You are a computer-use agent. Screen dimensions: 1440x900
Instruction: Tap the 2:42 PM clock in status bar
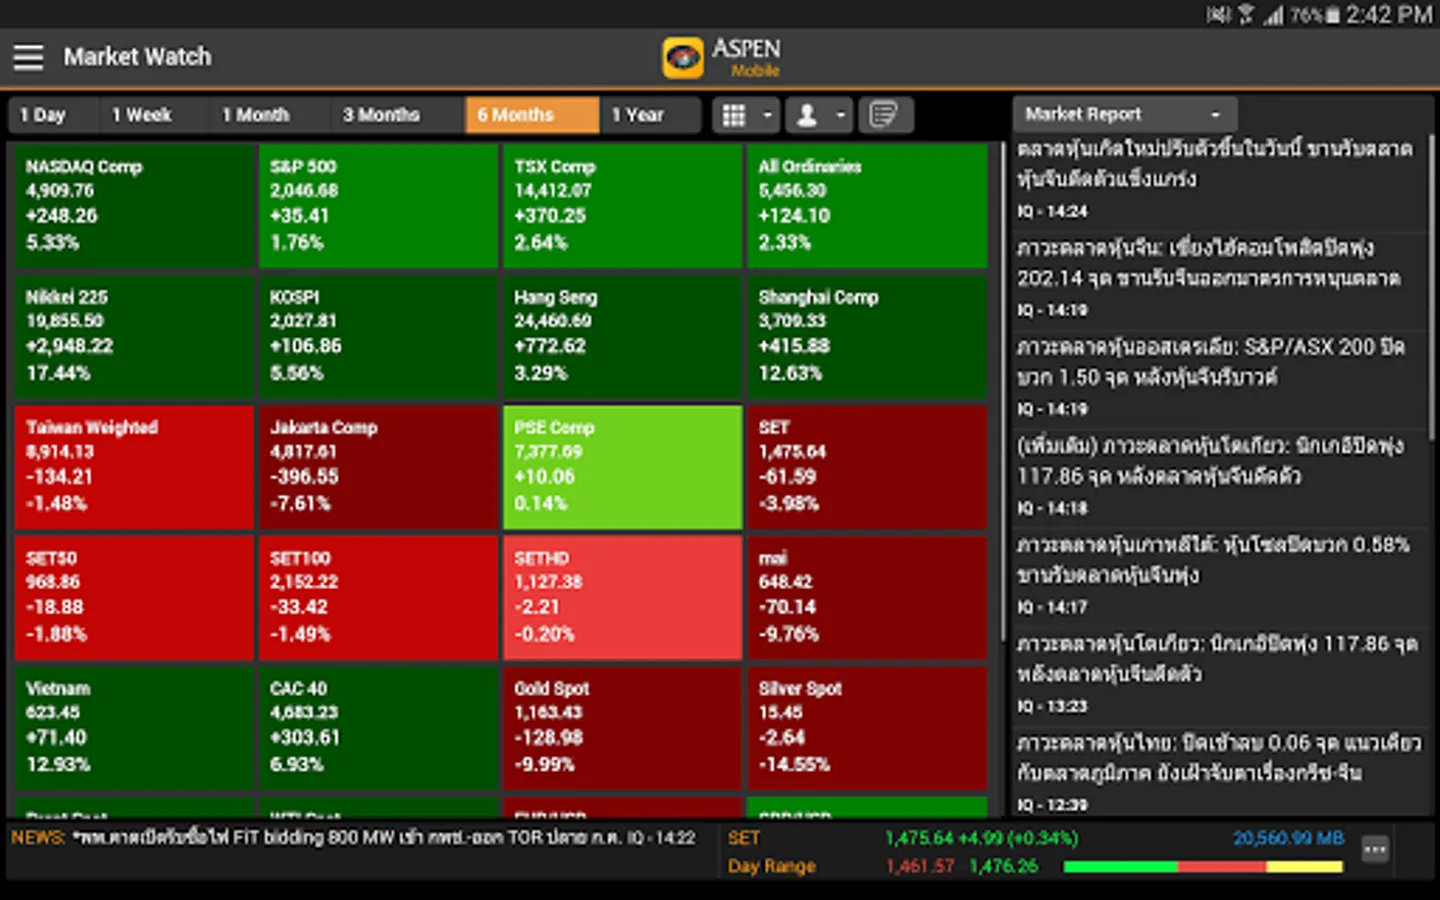(x=1388, y=14)
